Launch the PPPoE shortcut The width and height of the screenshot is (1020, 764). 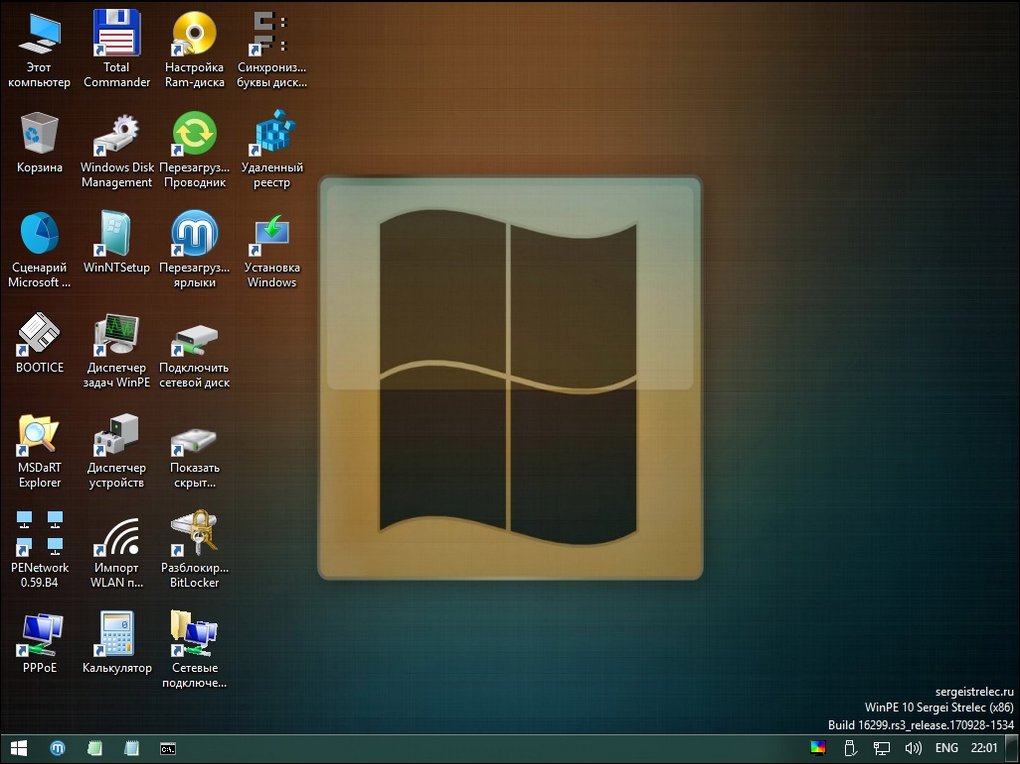click(39, 644)
